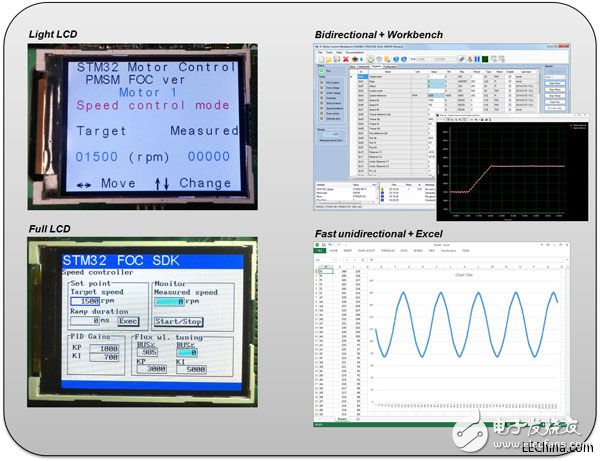Select the first fault radio indicator in Workbench
The width and height of the screenshot is (600, 461).
[x=322, y=82]
